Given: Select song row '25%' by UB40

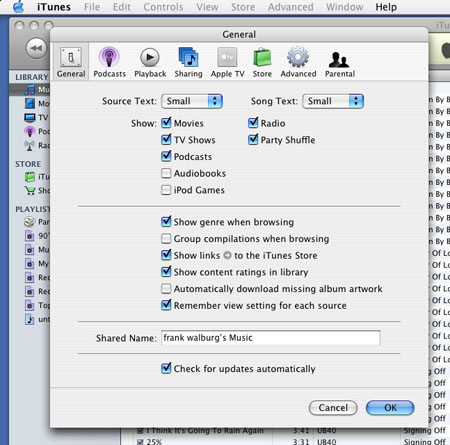Looking at the screenshot, I should click(x=284, y=442).
